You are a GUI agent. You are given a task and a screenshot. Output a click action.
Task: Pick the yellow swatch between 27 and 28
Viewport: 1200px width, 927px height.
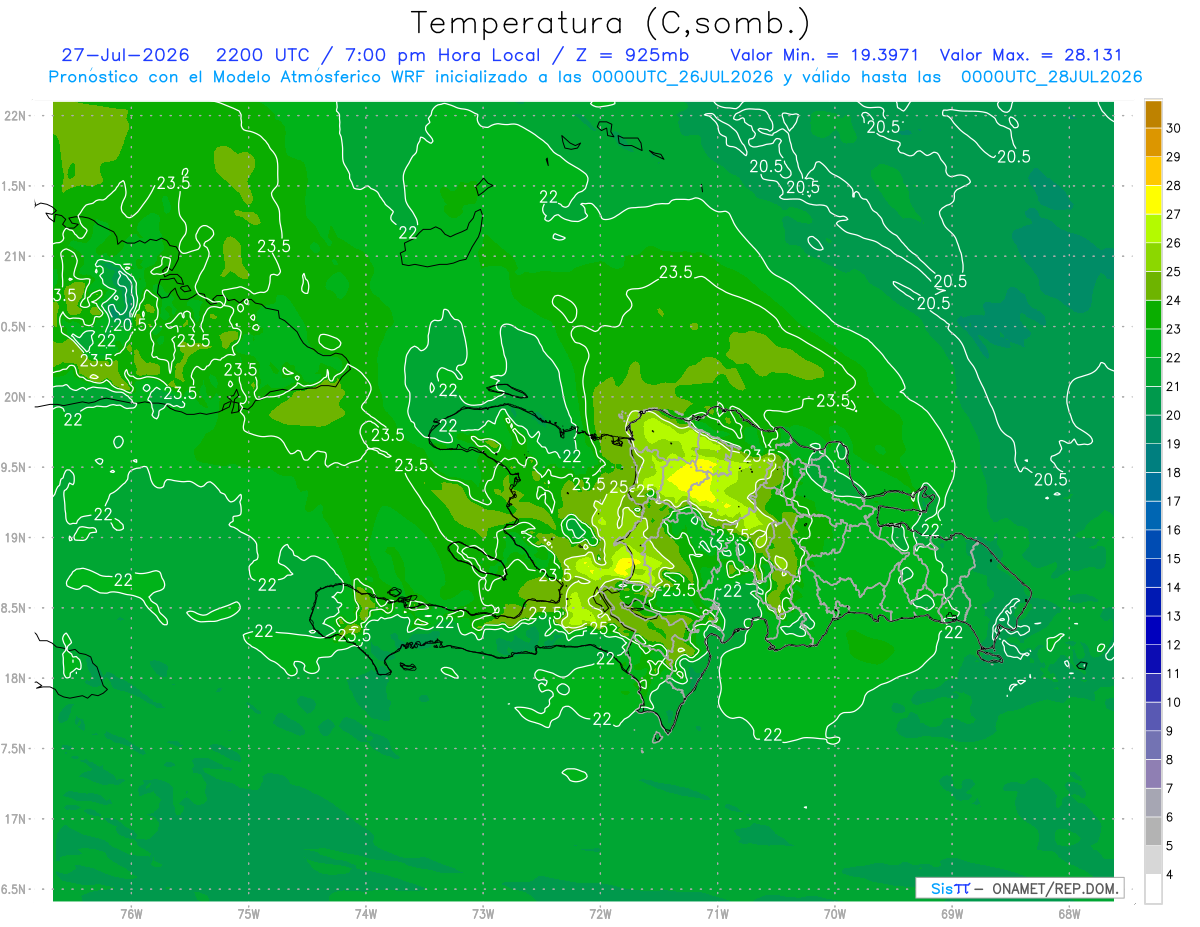[x=1153, y=200]
